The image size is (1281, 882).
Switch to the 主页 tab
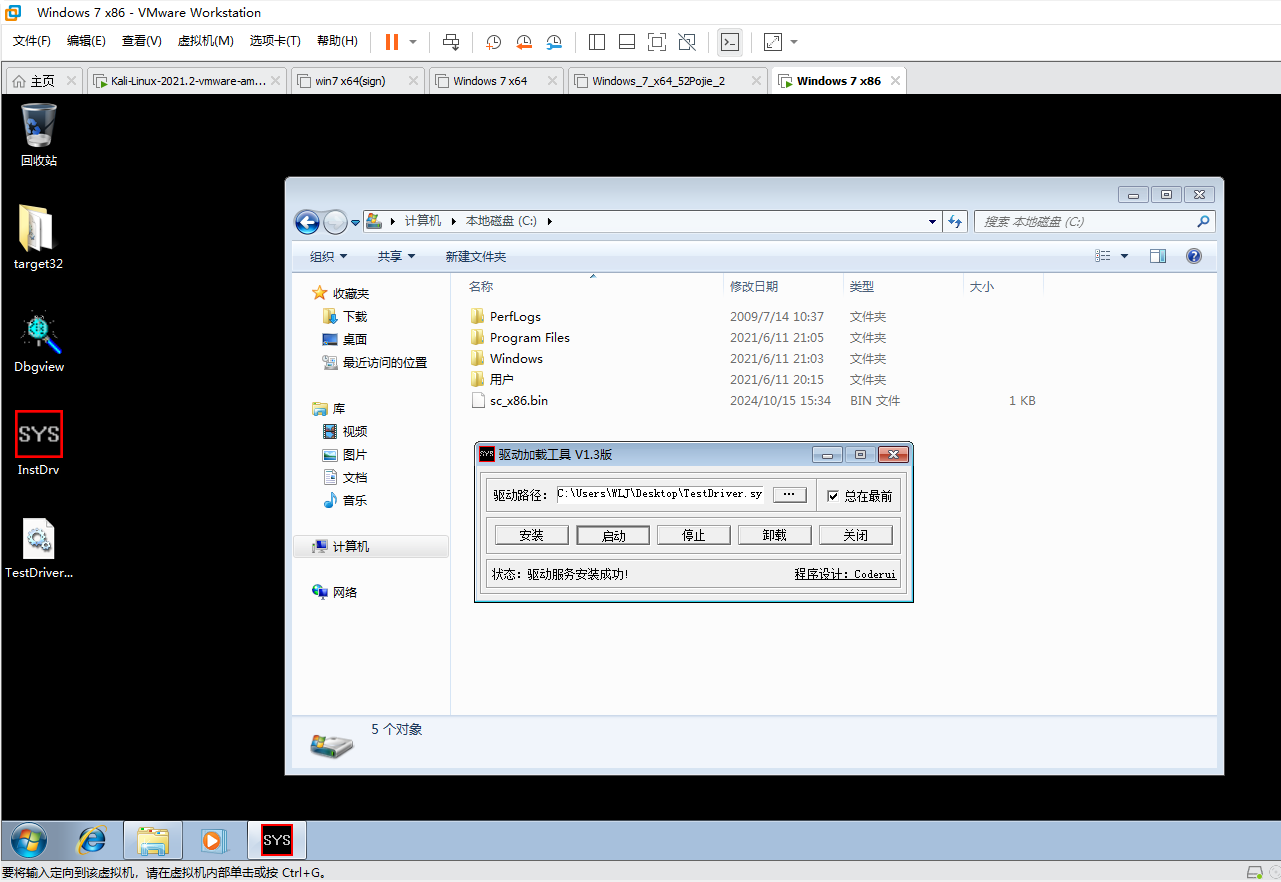coord(42,81)
